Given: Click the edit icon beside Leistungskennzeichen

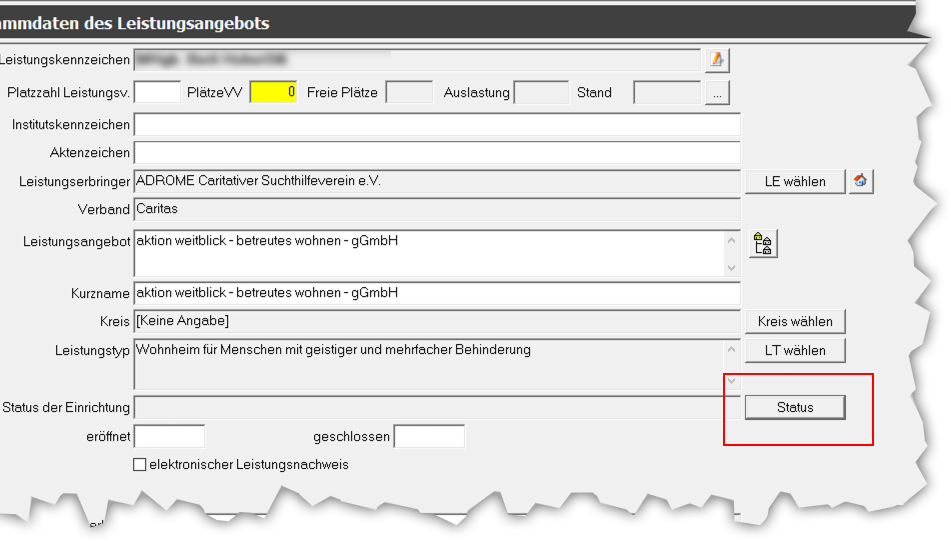Looking at the screenshot, I should (716, 60).
